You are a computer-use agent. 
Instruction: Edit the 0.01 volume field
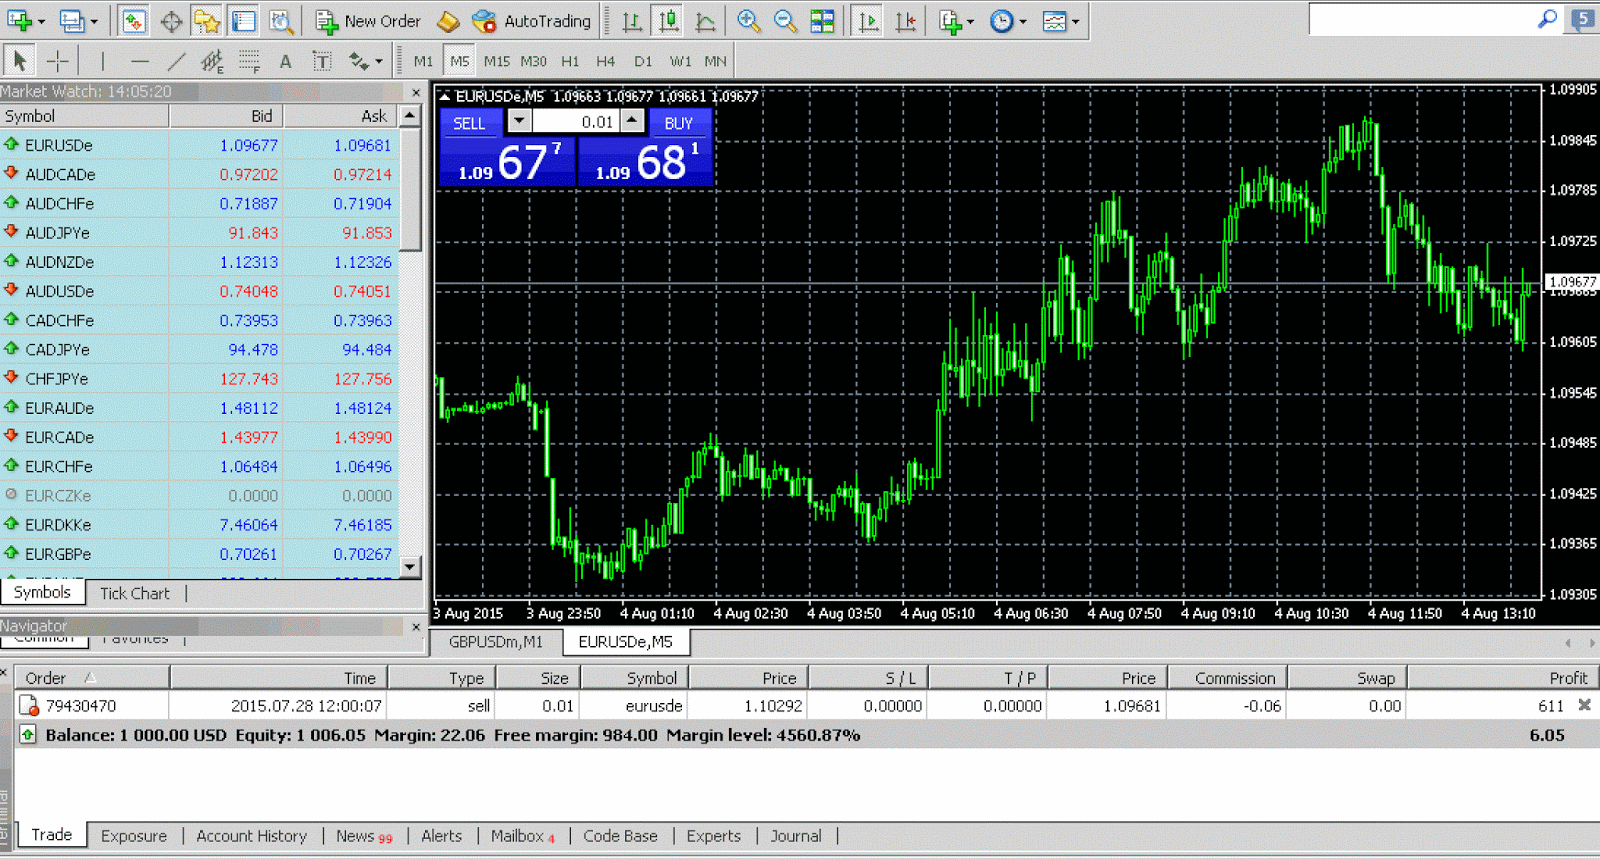(575, 121)
